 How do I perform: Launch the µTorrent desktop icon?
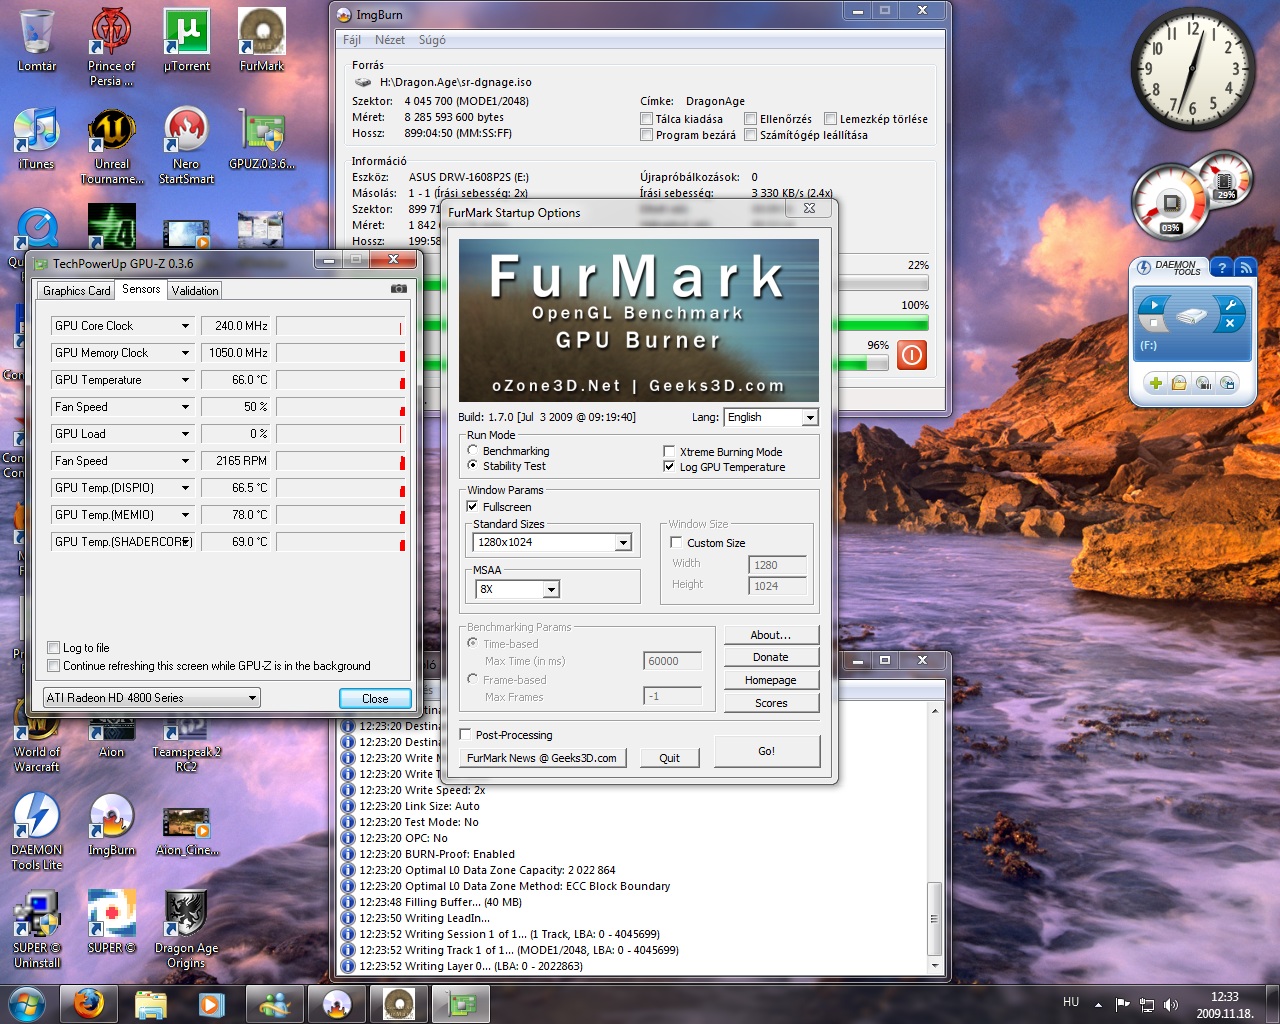(x=186, y=40)
